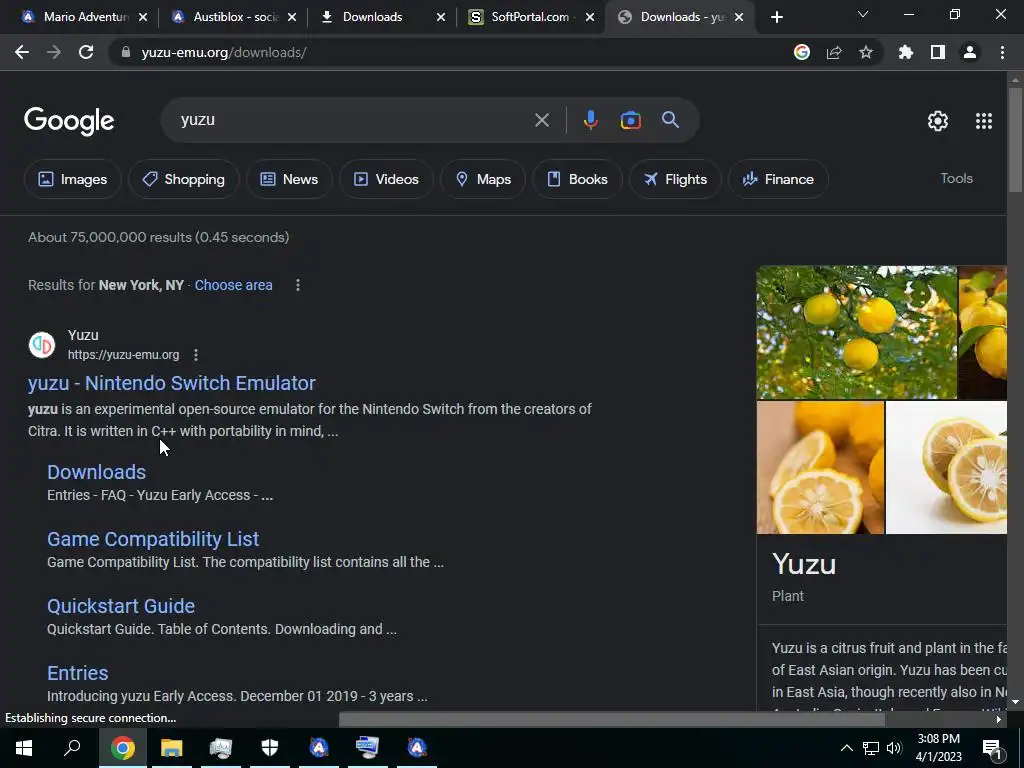Open the Google icon in the address bar

coord(802,52)
